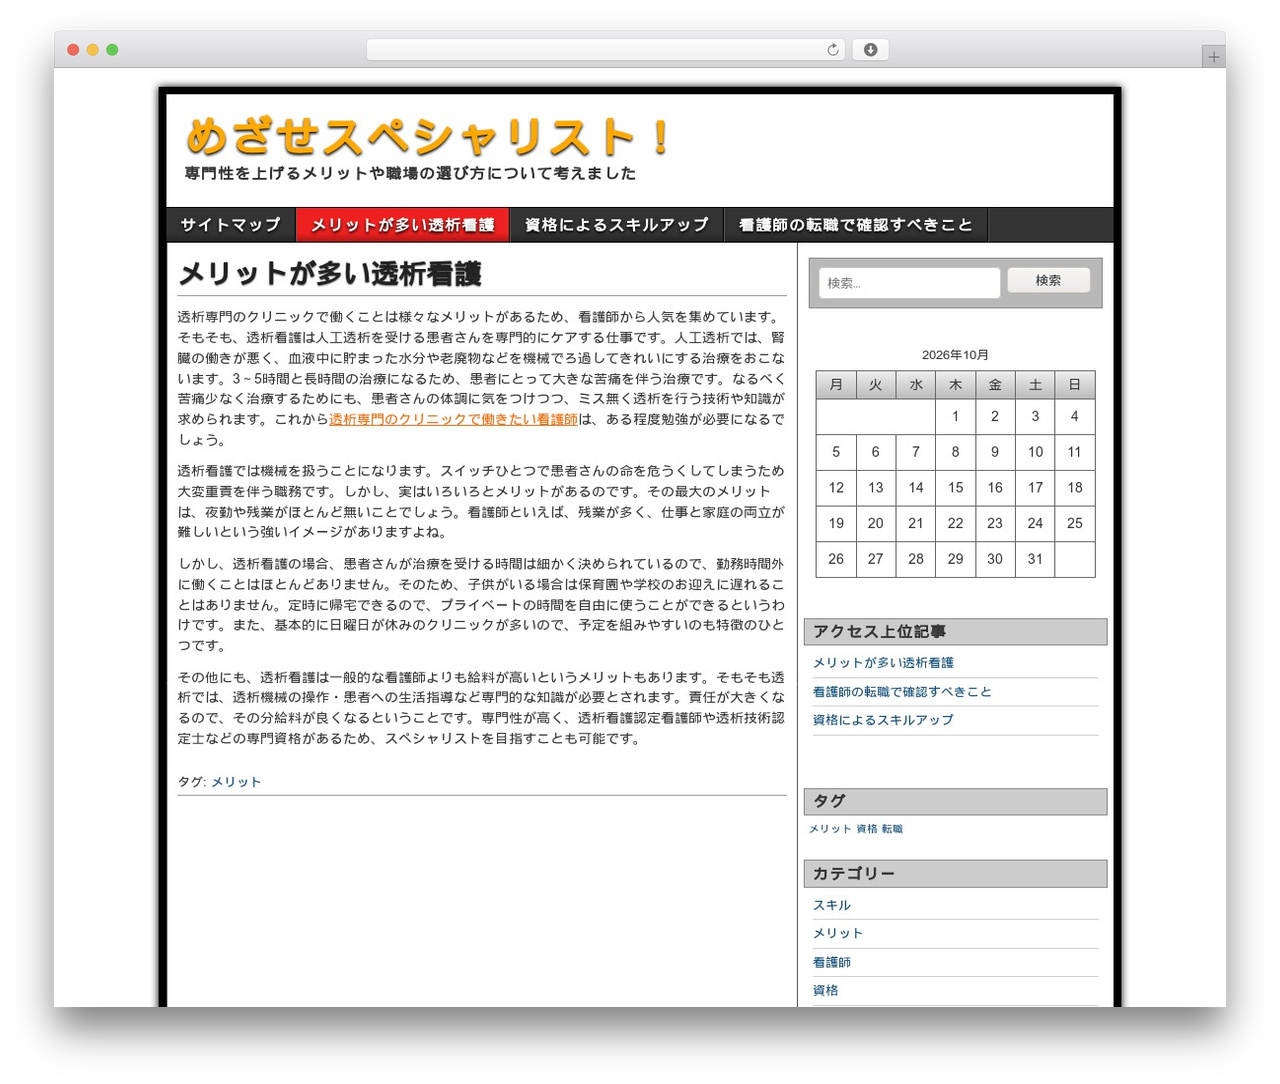Image resolution: width=1280 pixels, height=1084 pixels.
Task: Click the 月 column header in calendar
Action: [836, 385]
